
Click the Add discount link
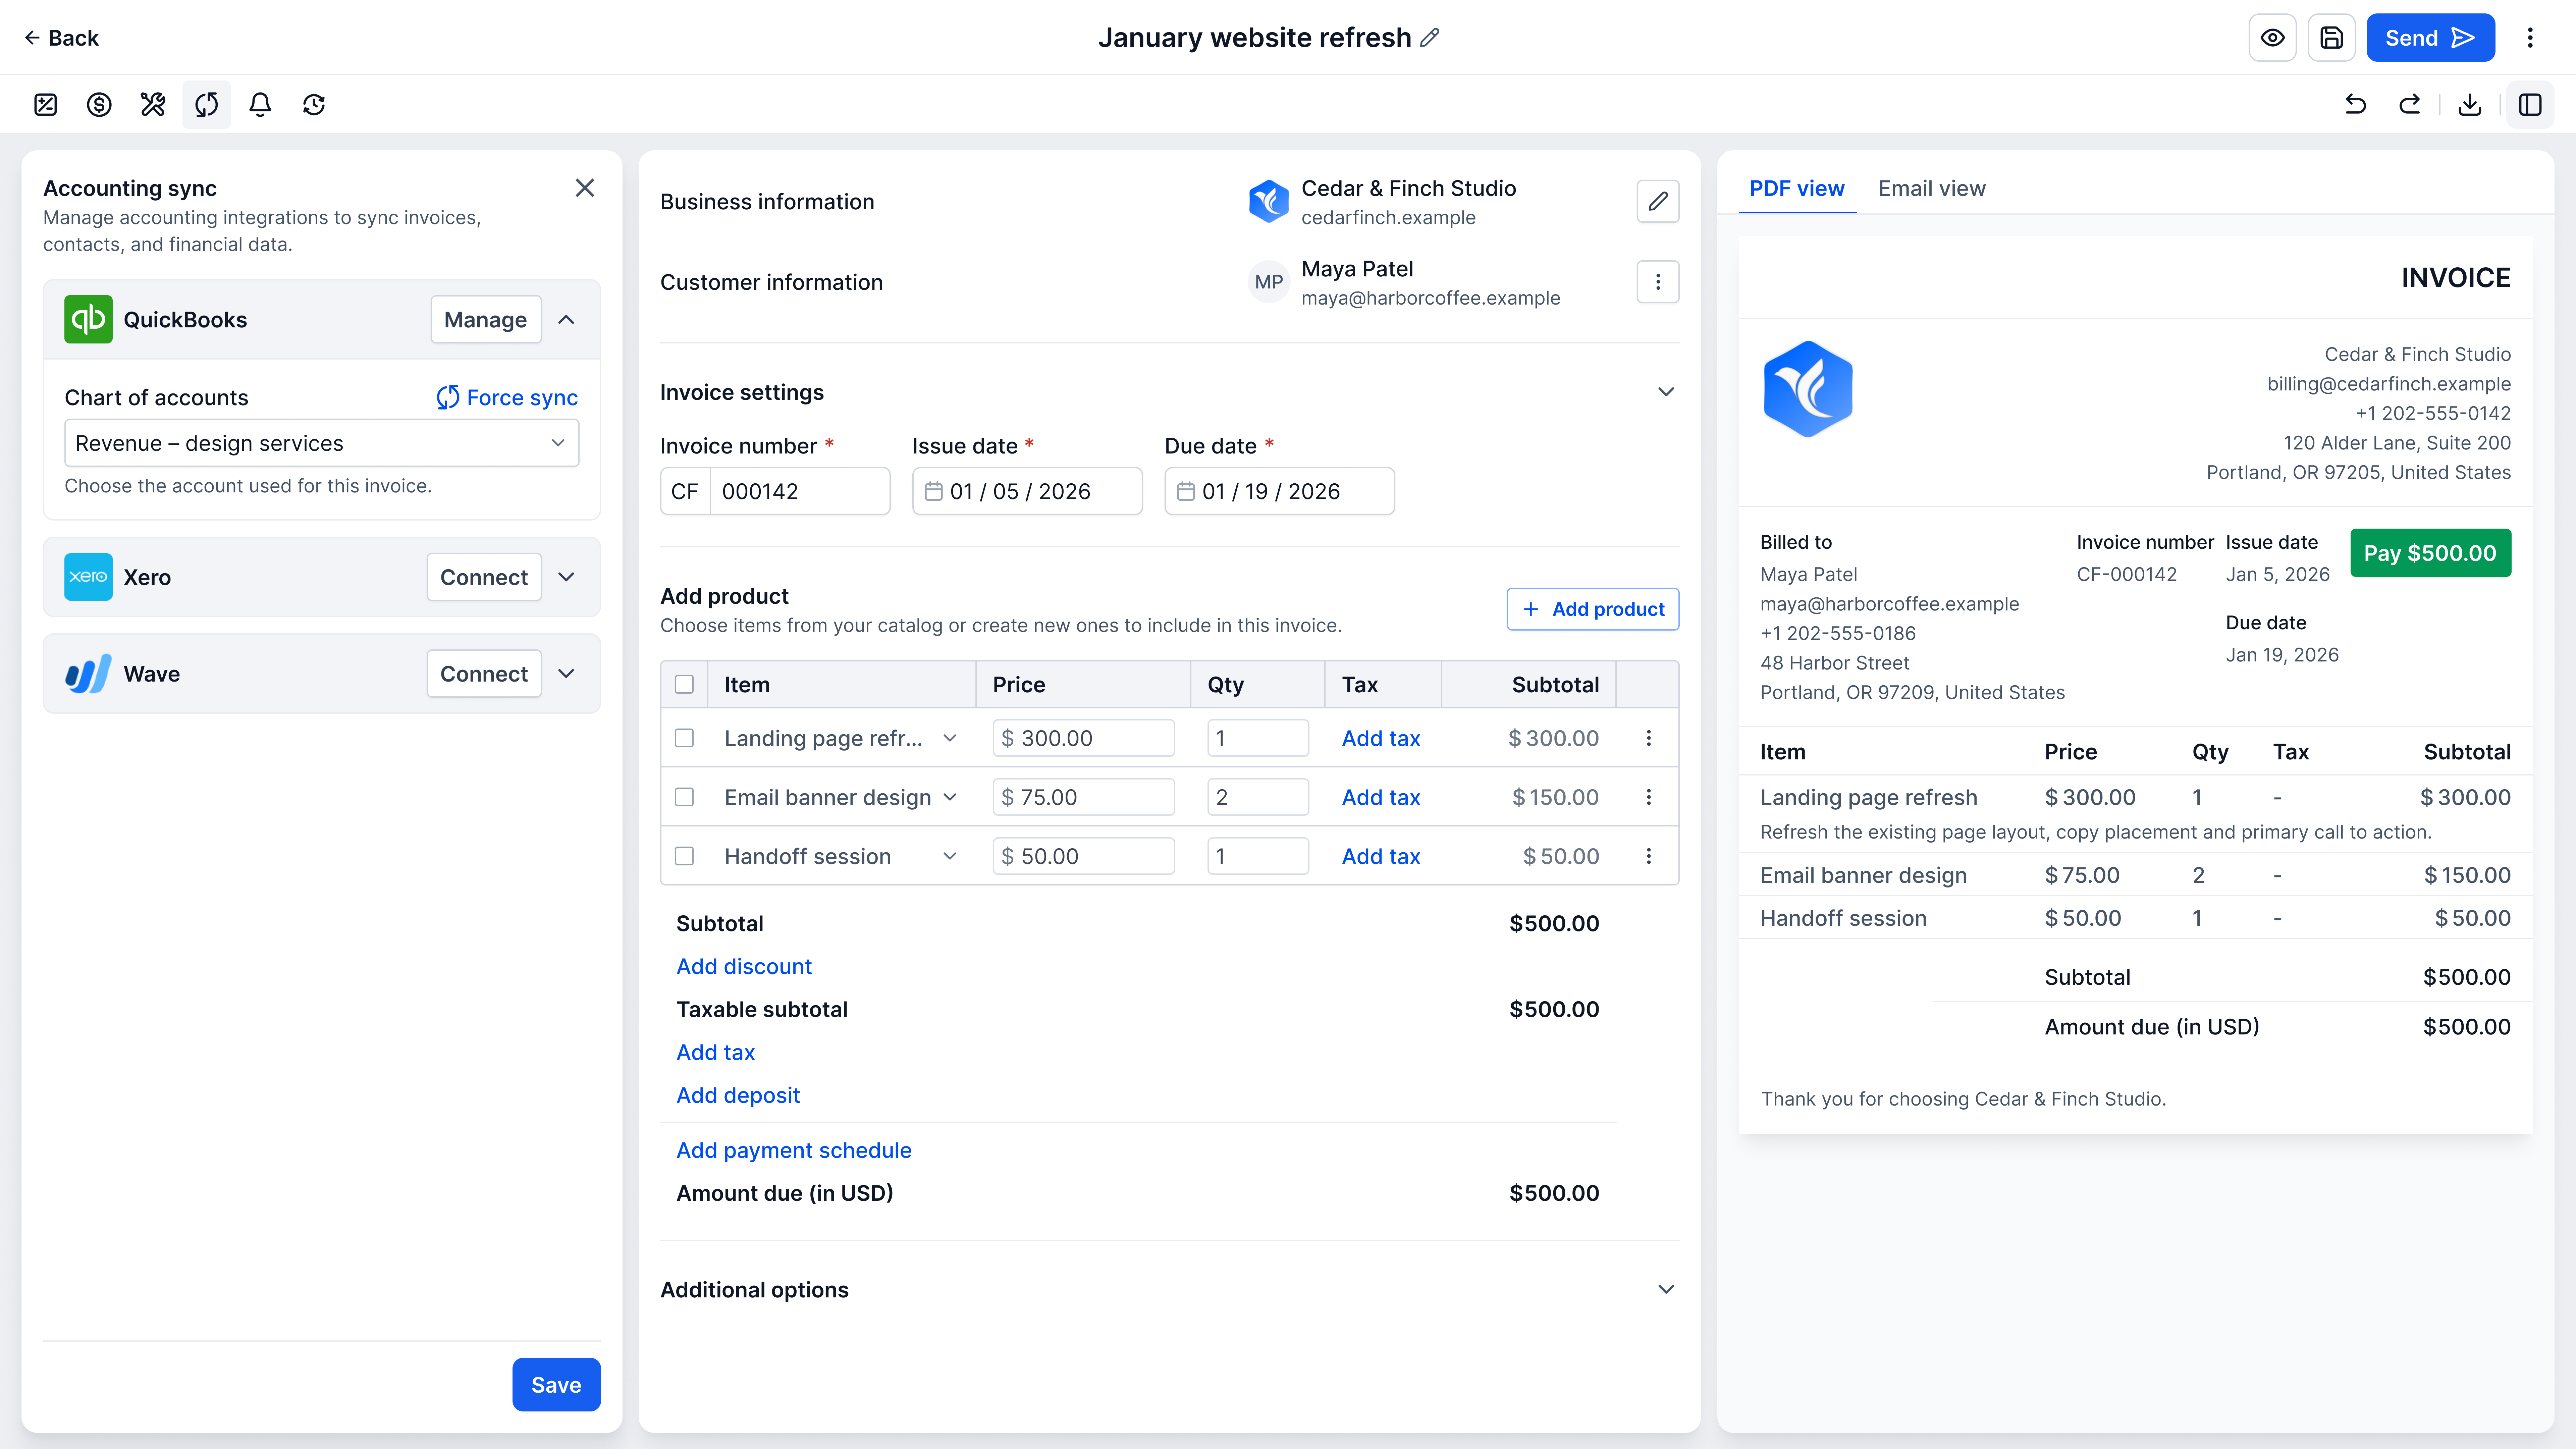[744, 967]
